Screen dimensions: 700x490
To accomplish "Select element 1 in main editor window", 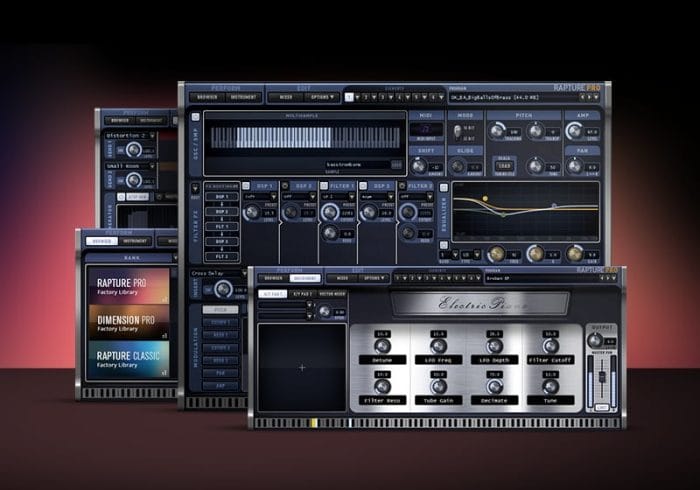I will 350,97.
